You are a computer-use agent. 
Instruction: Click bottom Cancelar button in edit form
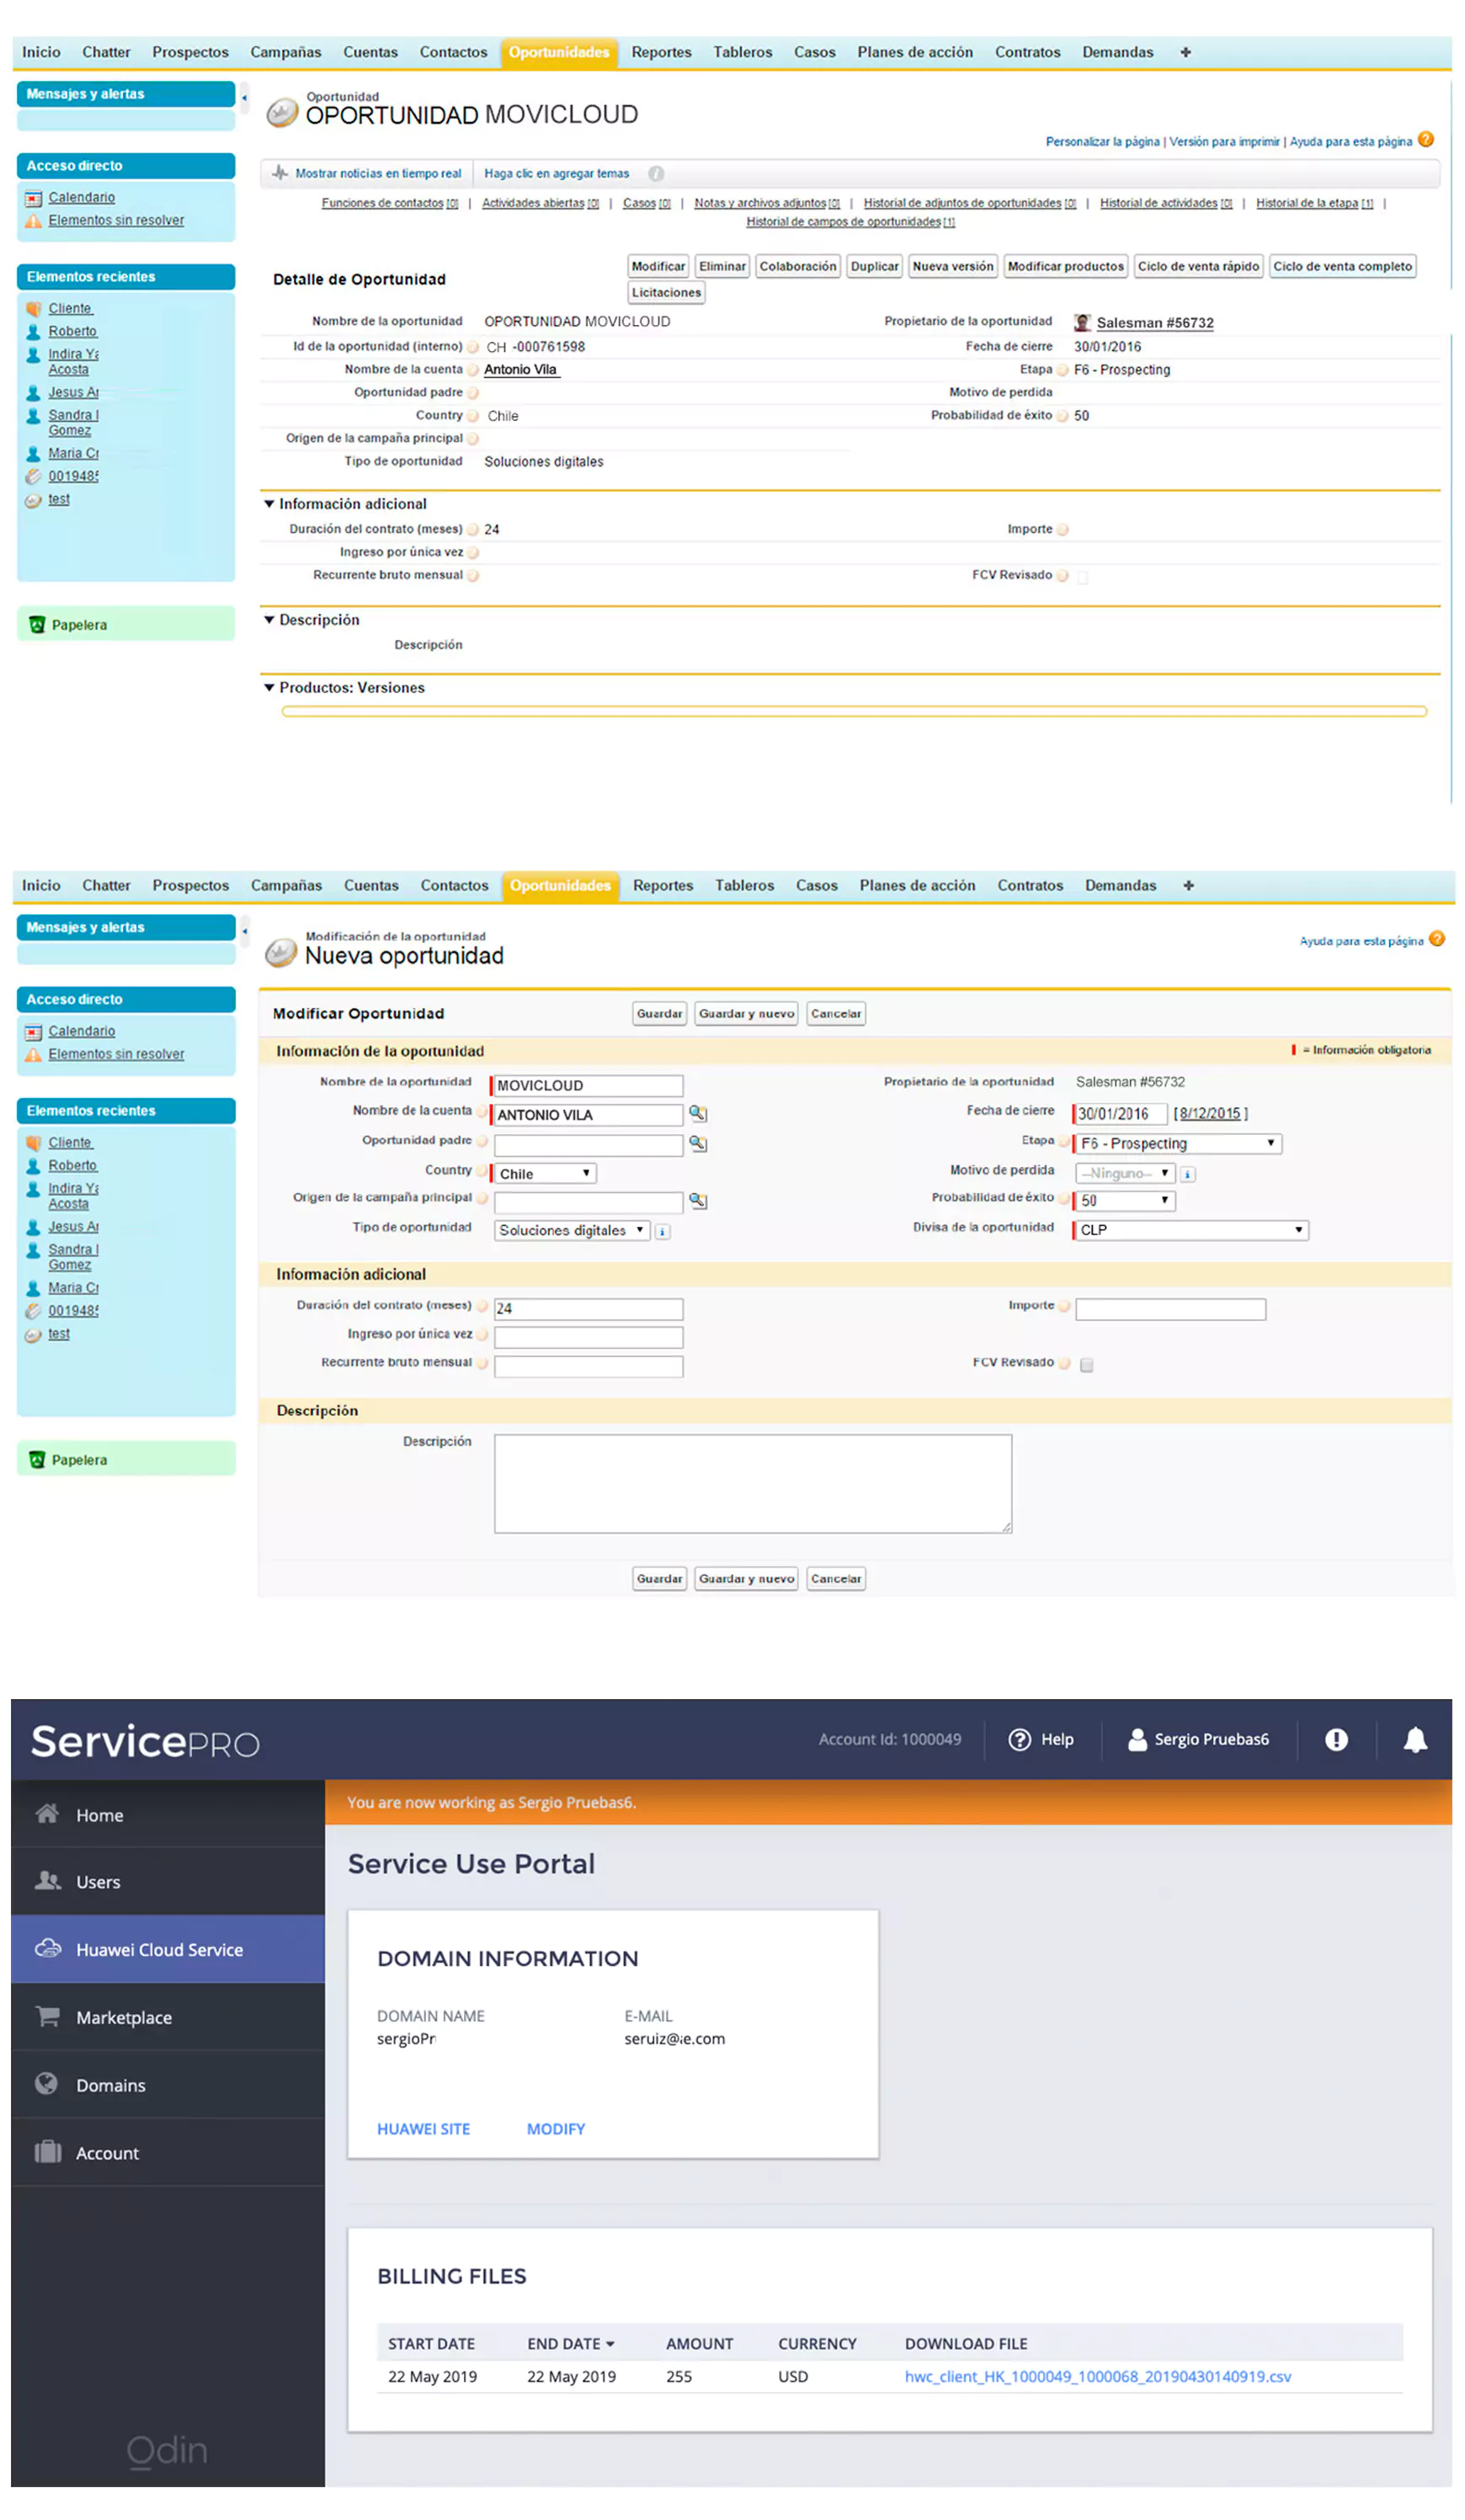coord(836,1578)
